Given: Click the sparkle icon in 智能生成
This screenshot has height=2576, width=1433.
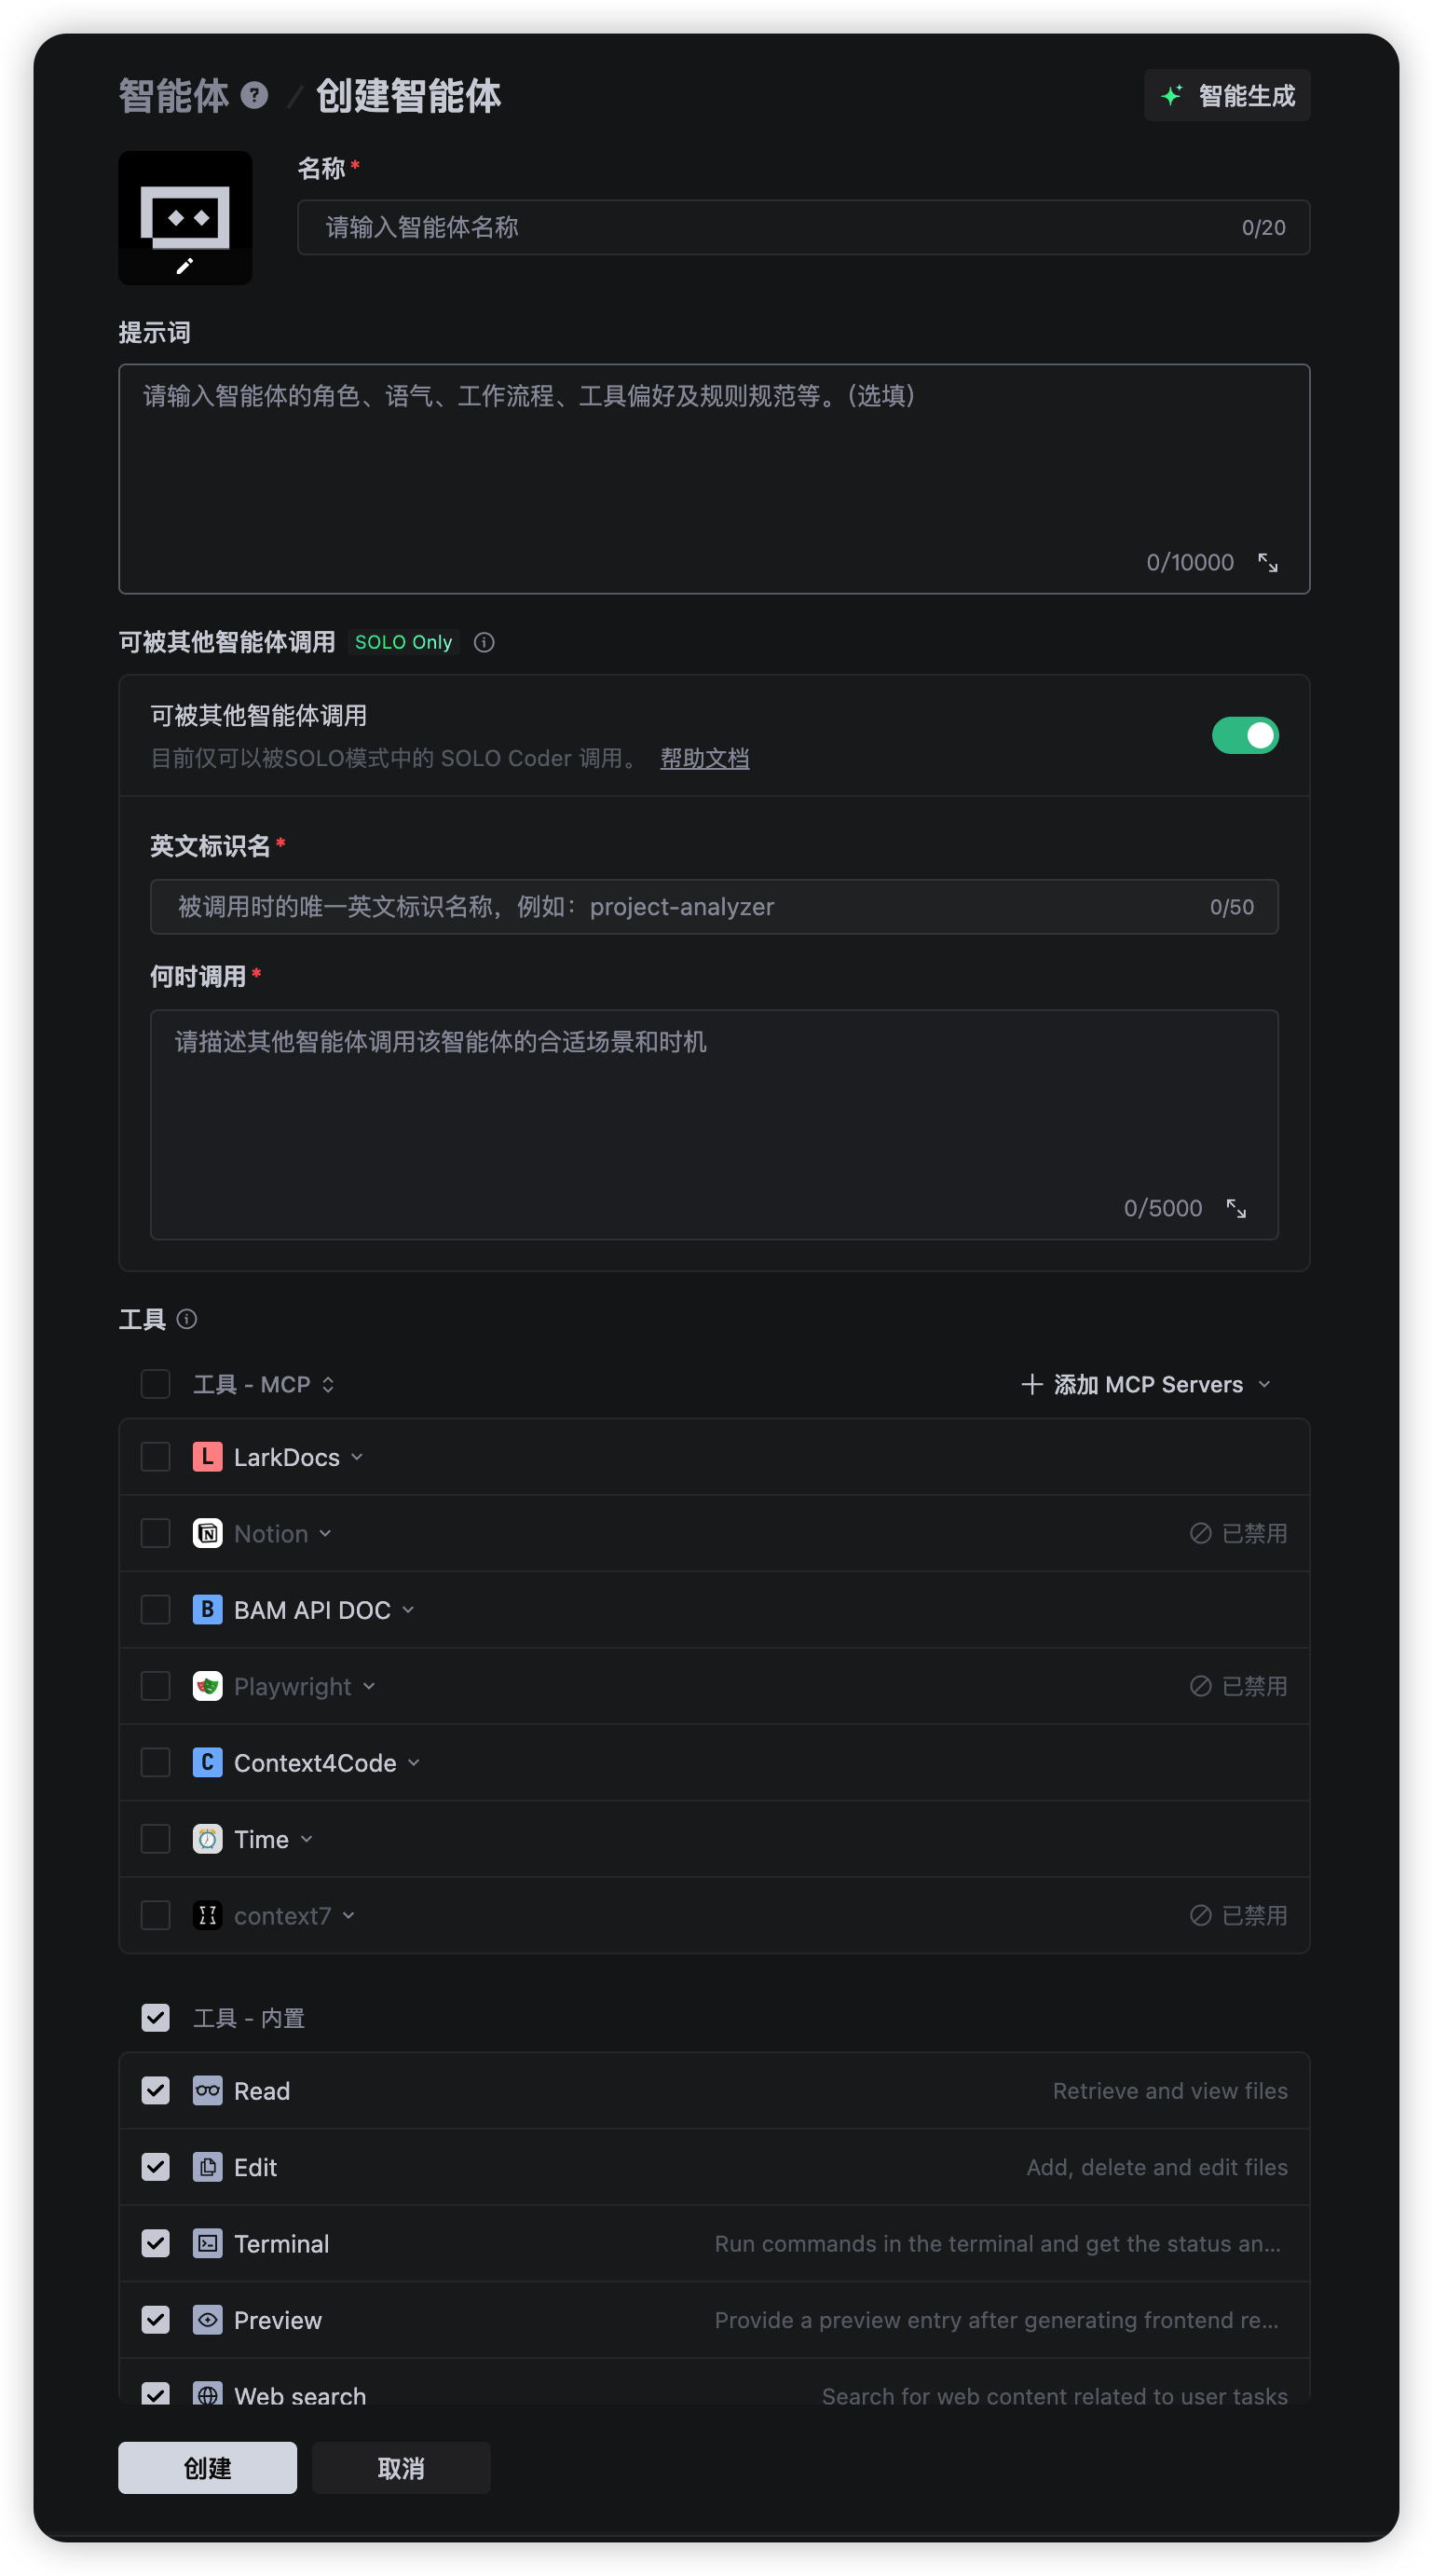Looking at the screenshot, I should 1171,95.
